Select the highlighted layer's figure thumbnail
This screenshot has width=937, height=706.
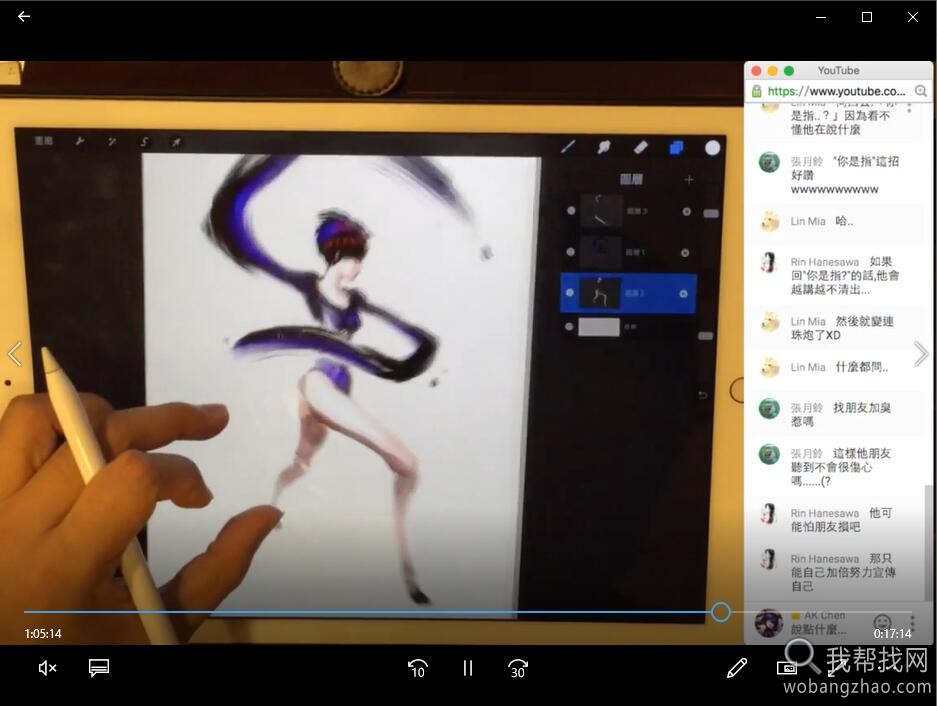tap(600, 292)
